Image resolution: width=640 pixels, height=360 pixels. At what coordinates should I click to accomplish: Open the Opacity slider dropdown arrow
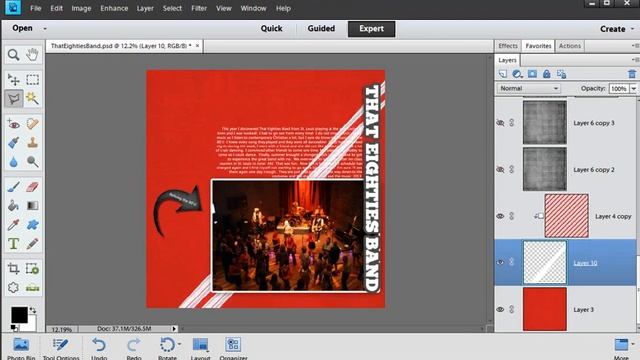click(633, 89)
